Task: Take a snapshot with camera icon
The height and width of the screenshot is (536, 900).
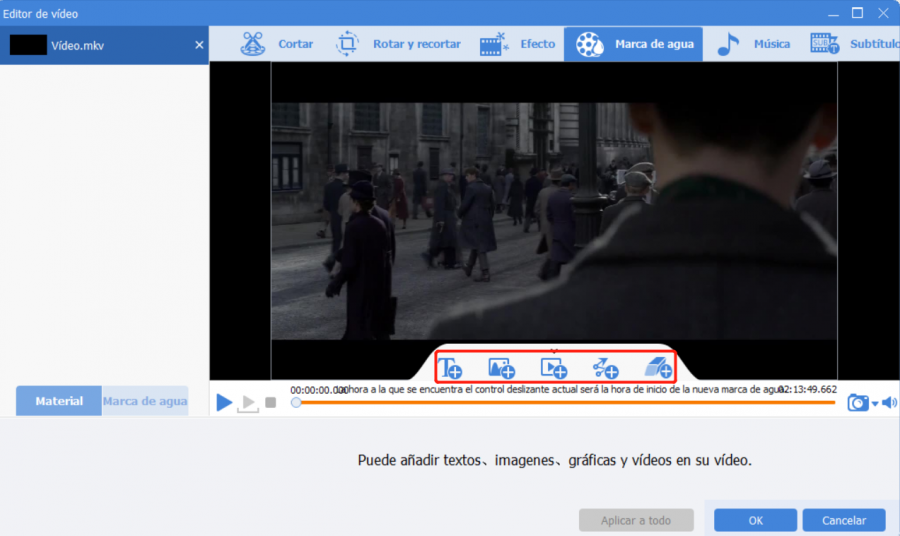Action: click(857, 403)
